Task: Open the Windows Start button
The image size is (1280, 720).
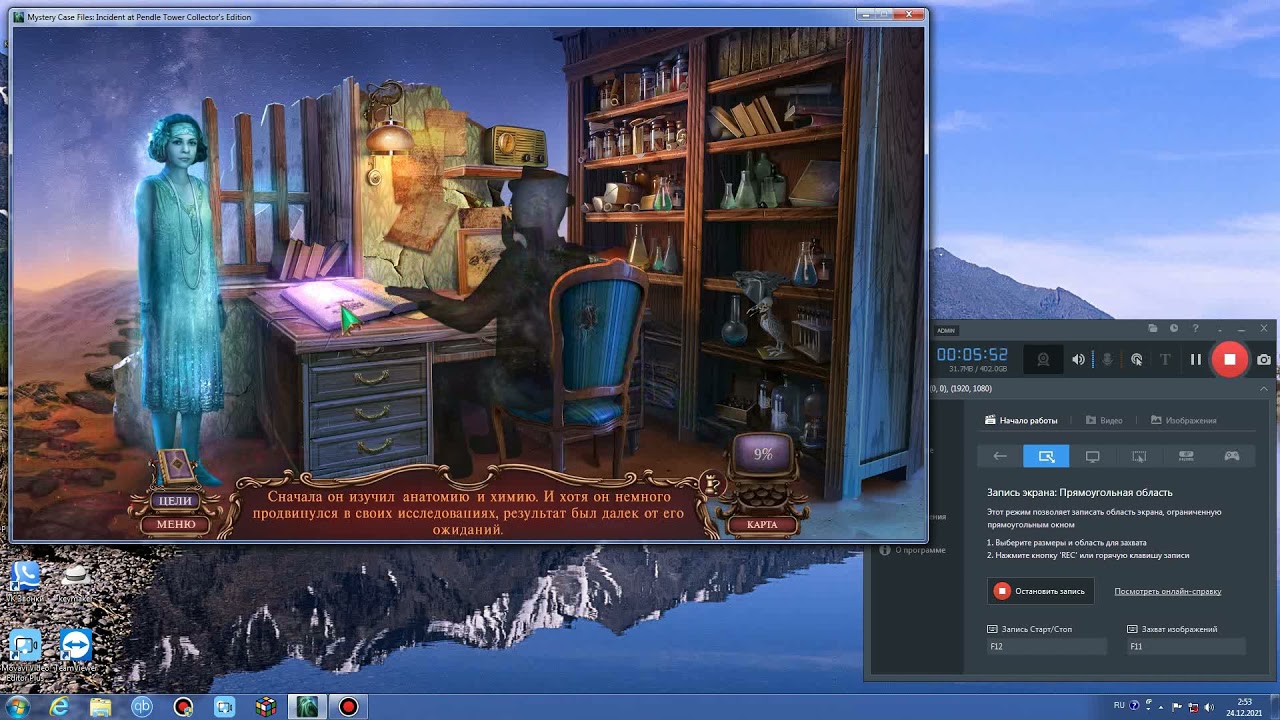Action: 17,707
